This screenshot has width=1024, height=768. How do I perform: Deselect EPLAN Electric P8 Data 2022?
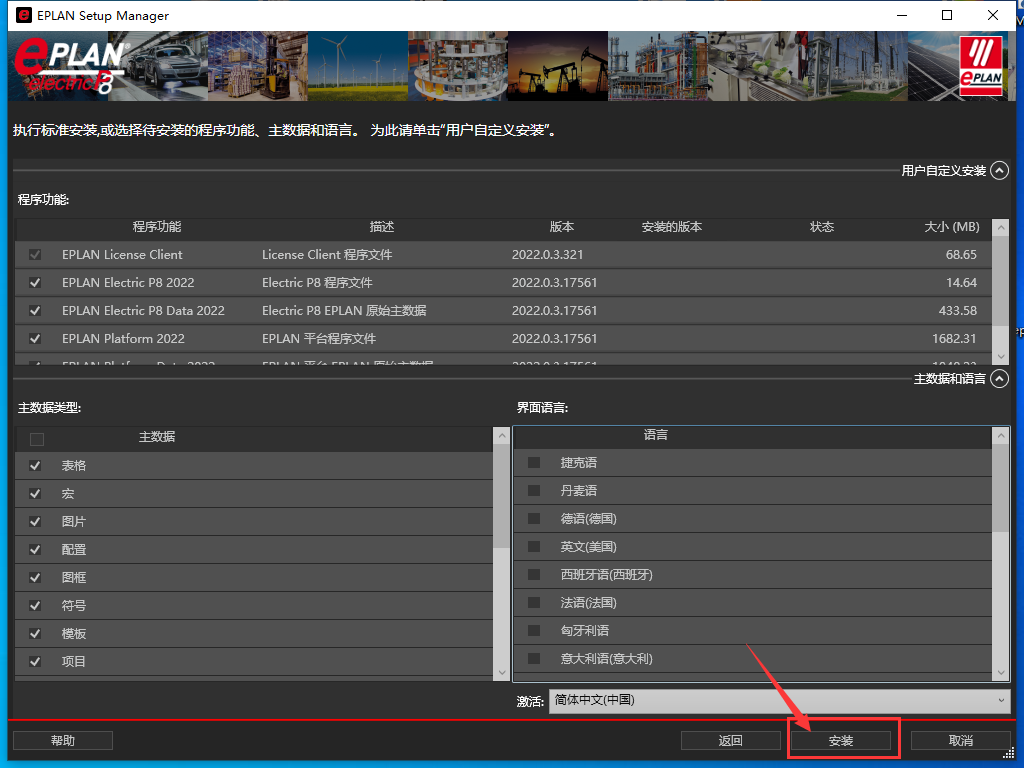(34, 311)
